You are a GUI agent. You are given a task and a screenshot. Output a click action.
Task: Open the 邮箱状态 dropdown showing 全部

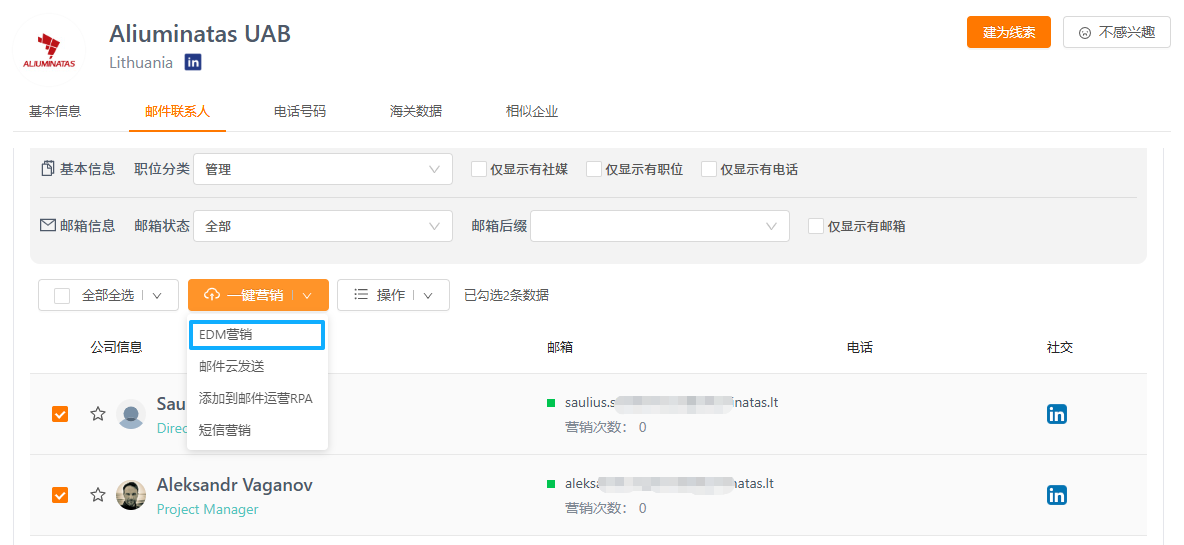pos(323,226)
